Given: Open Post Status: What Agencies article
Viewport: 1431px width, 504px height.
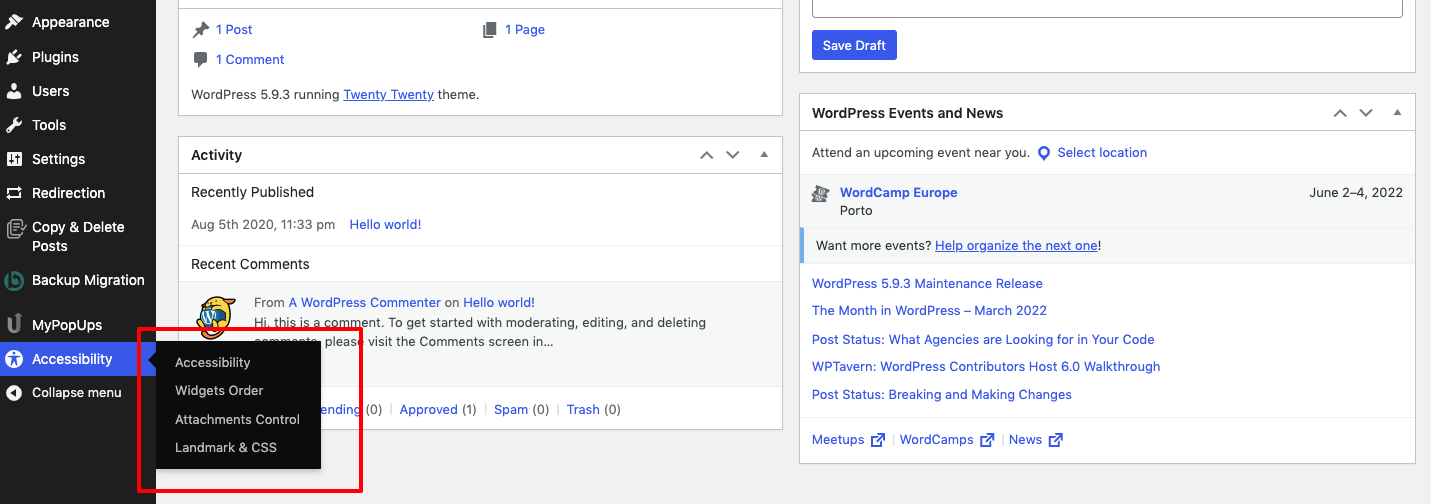Looking at the screenshot, I should pos(983,340).
